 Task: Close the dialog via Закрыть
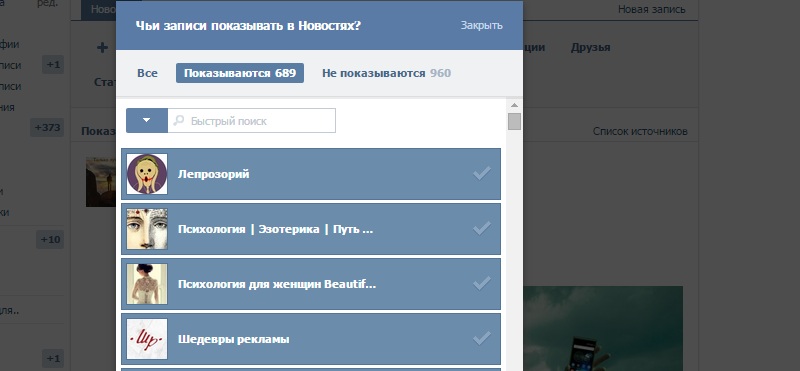[x=482, y=26]
